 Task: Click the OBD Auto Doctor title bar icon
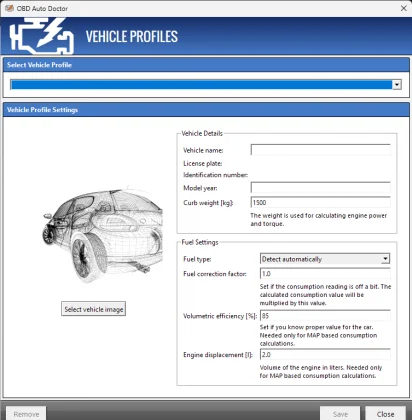pos(9,8)
